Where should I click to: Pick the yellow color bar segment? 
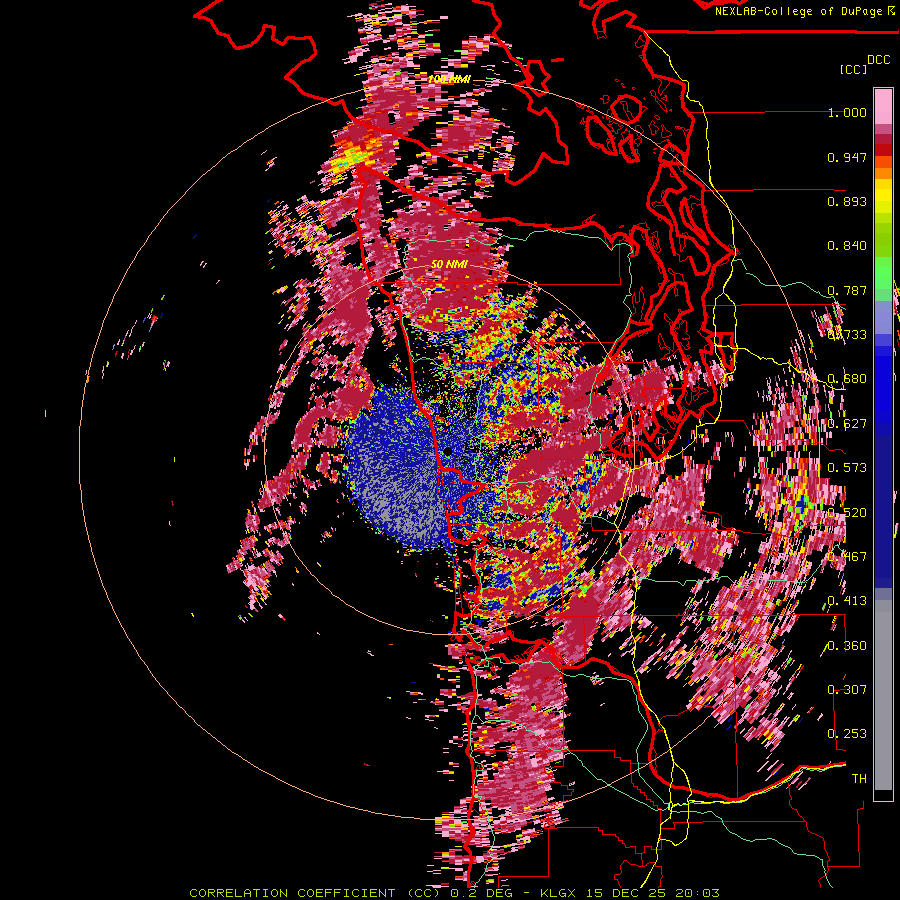tap(883, 197)
